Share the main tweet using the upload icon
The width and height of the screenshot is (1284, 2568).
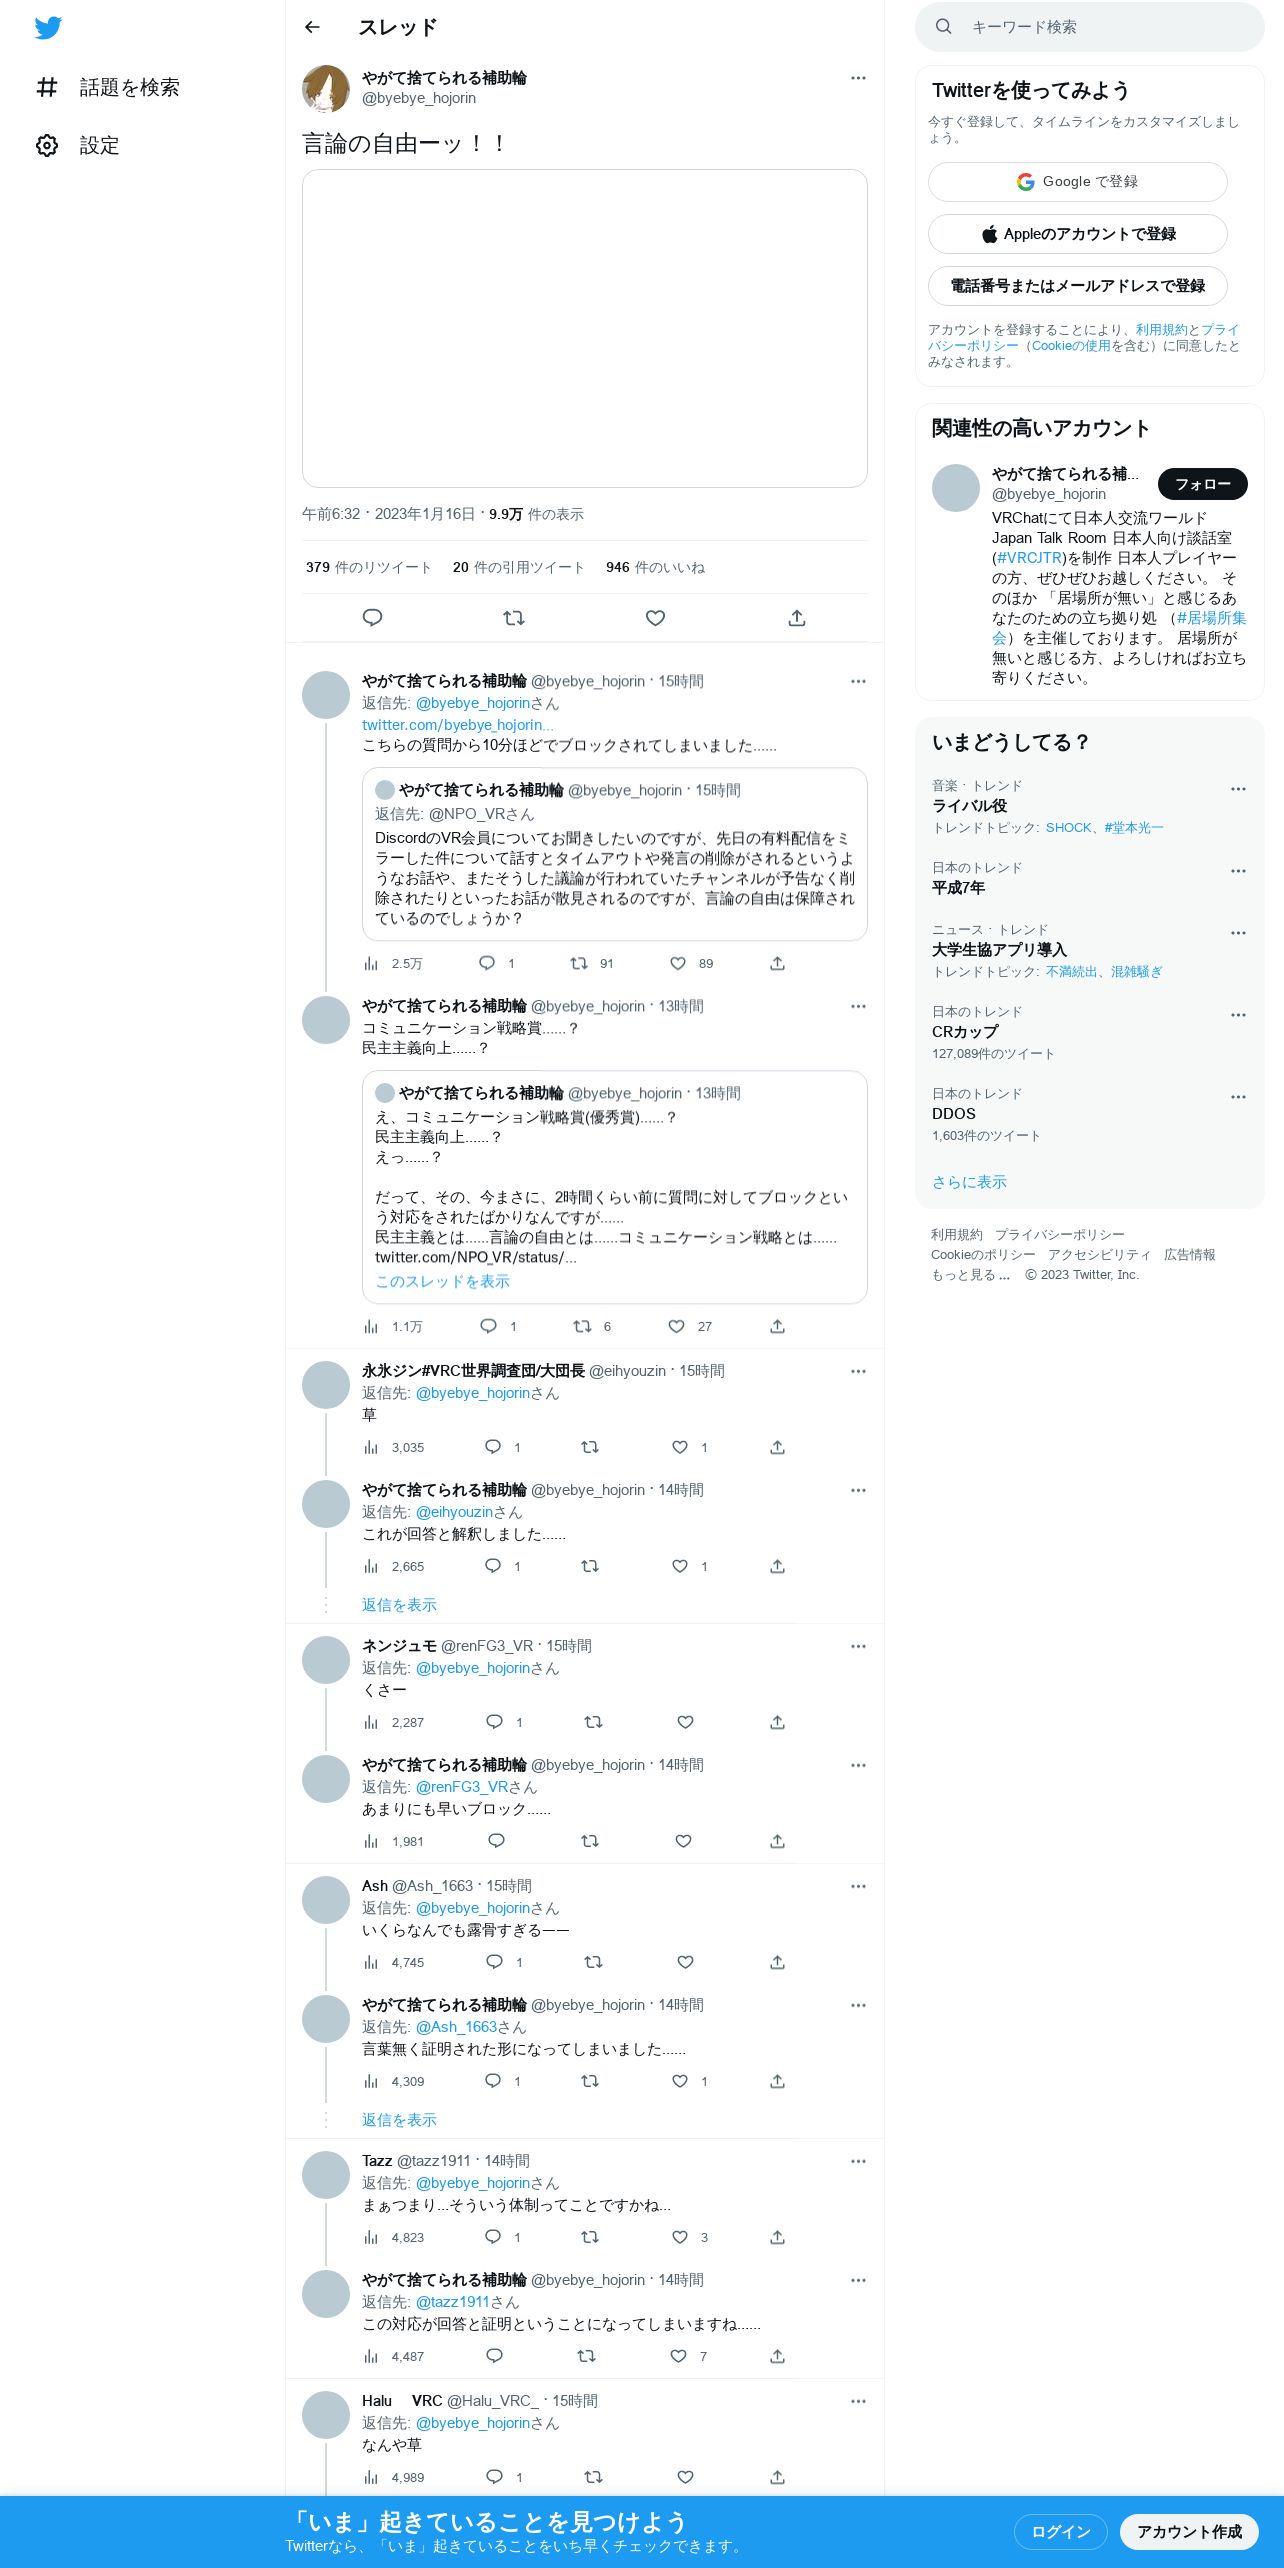point(797,618)
